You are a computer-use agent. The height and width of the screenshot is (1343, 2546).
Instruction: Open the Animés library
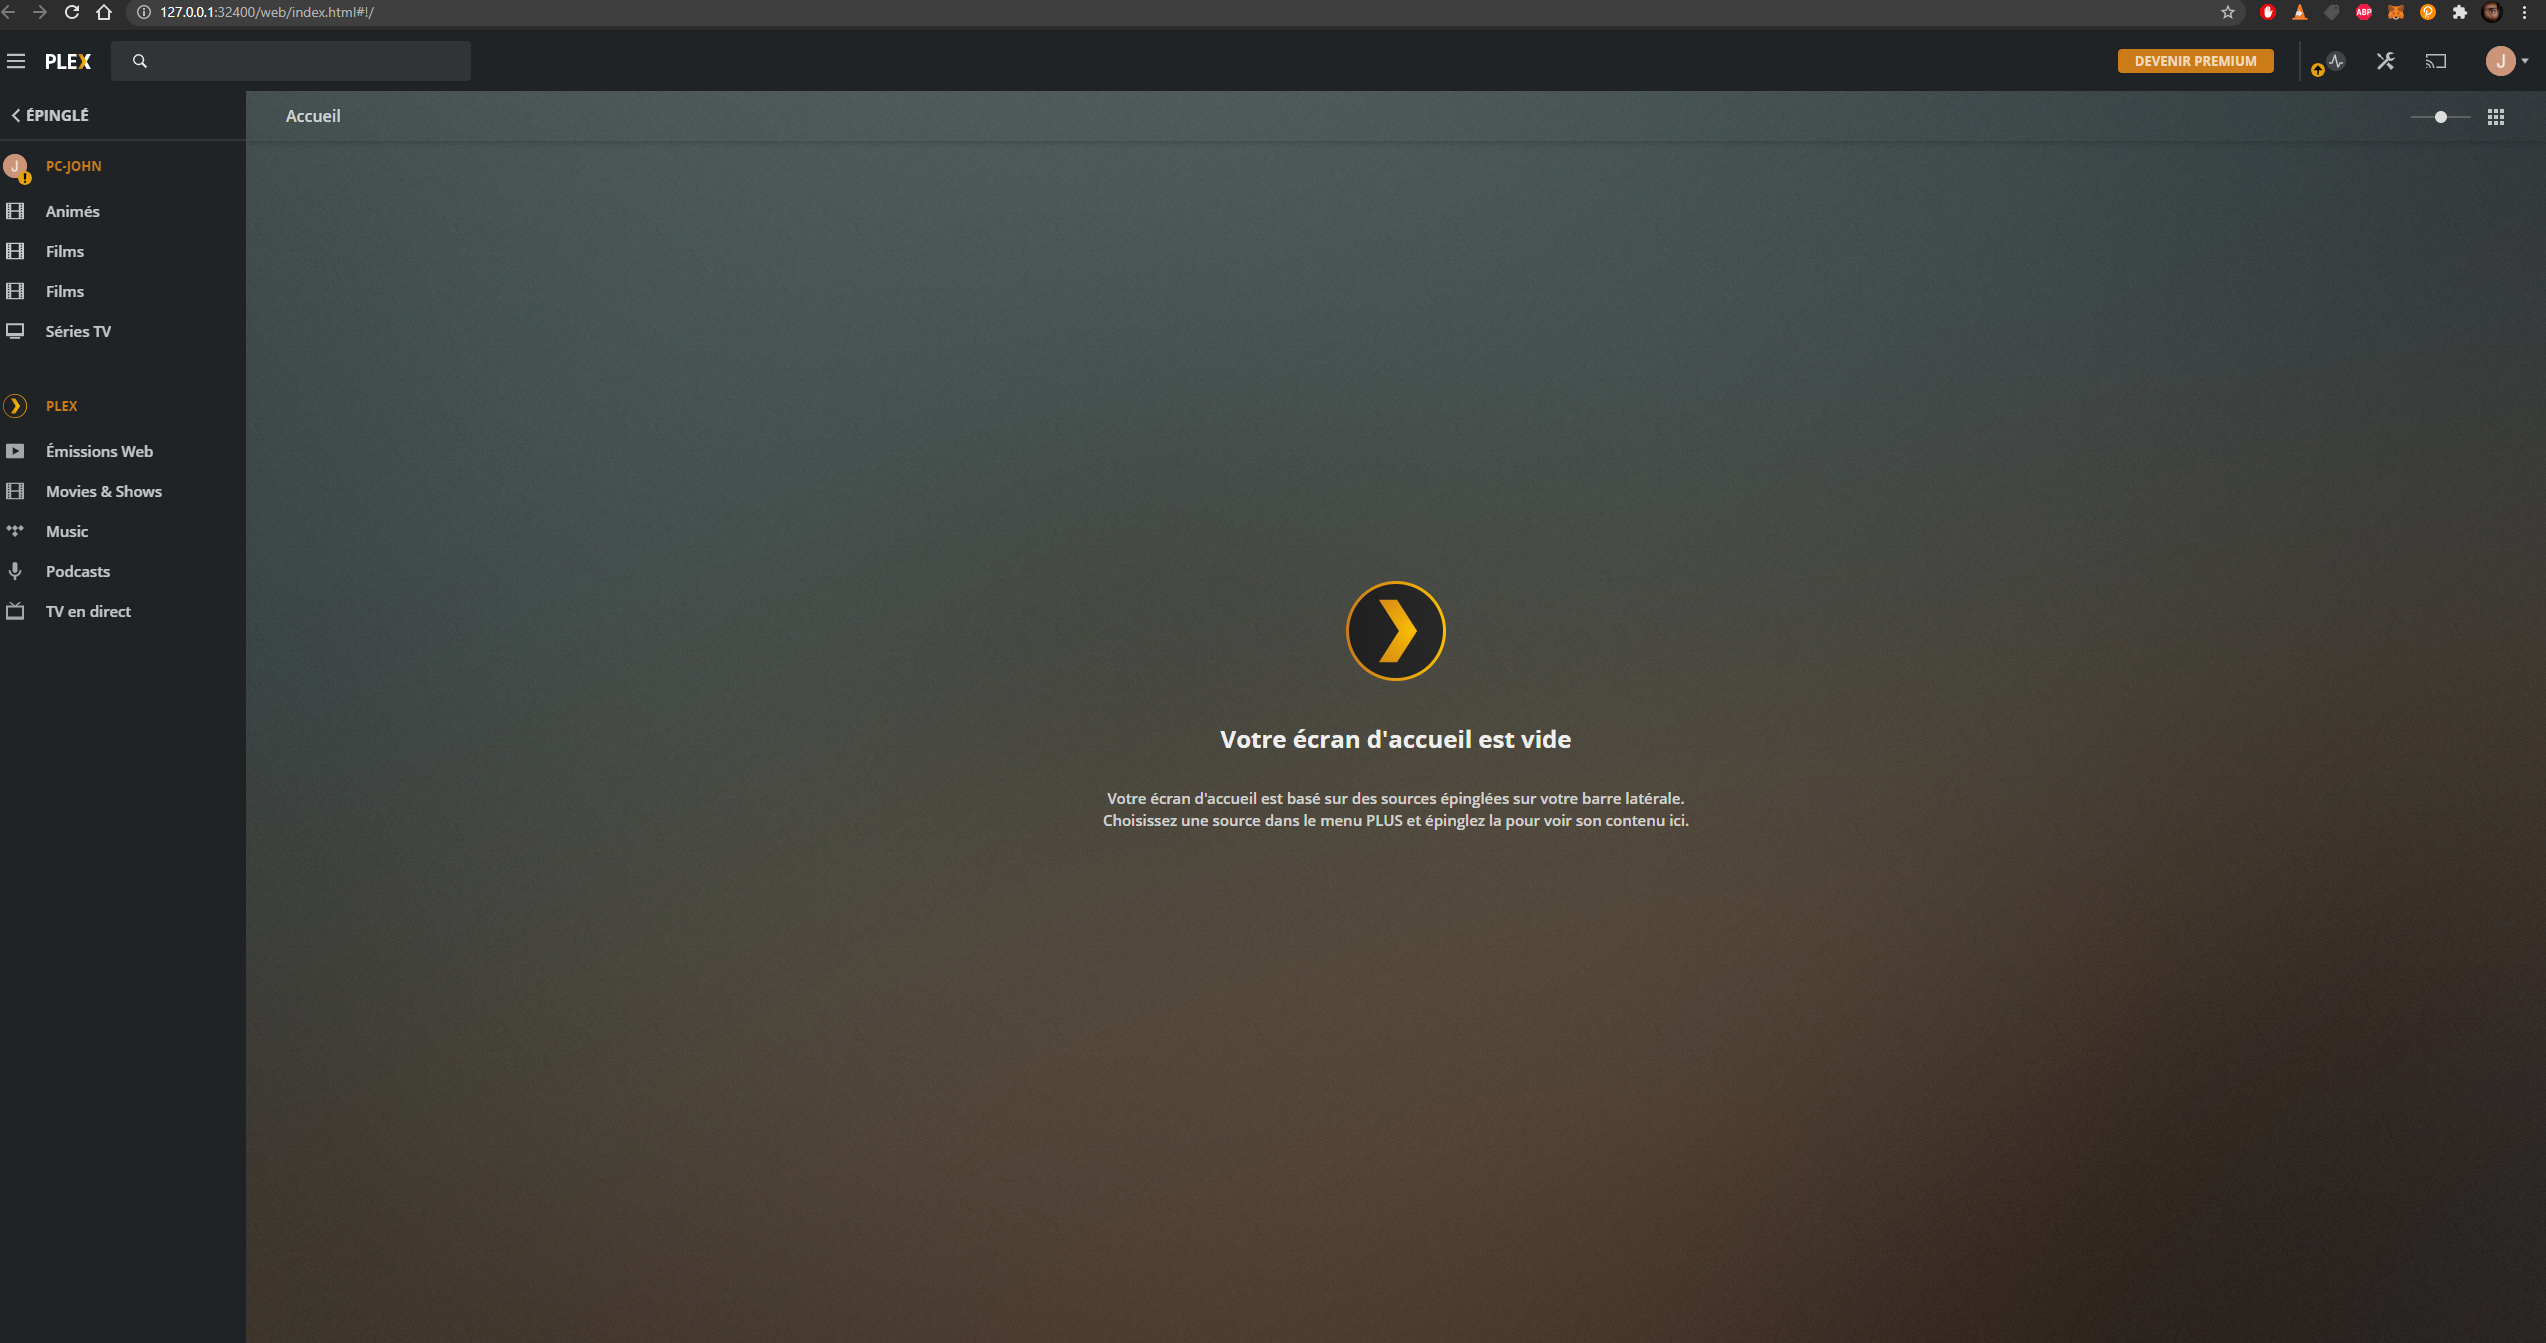coord(72,211)
